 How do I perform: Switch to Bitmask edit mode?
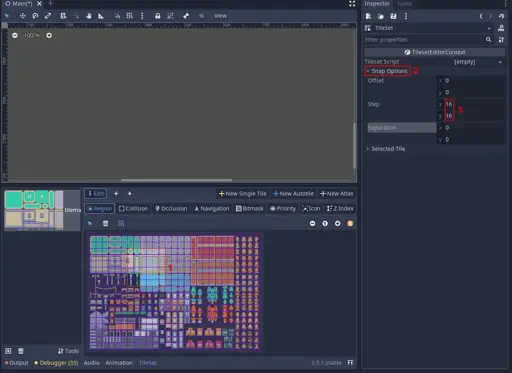tap(250, 208)
